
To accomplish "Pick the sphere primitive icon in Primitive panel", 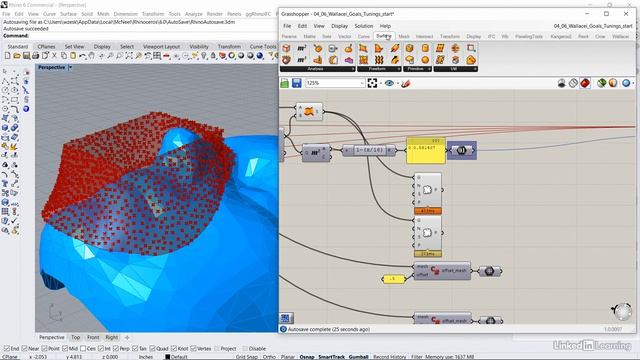I will (x=425, y=60).
